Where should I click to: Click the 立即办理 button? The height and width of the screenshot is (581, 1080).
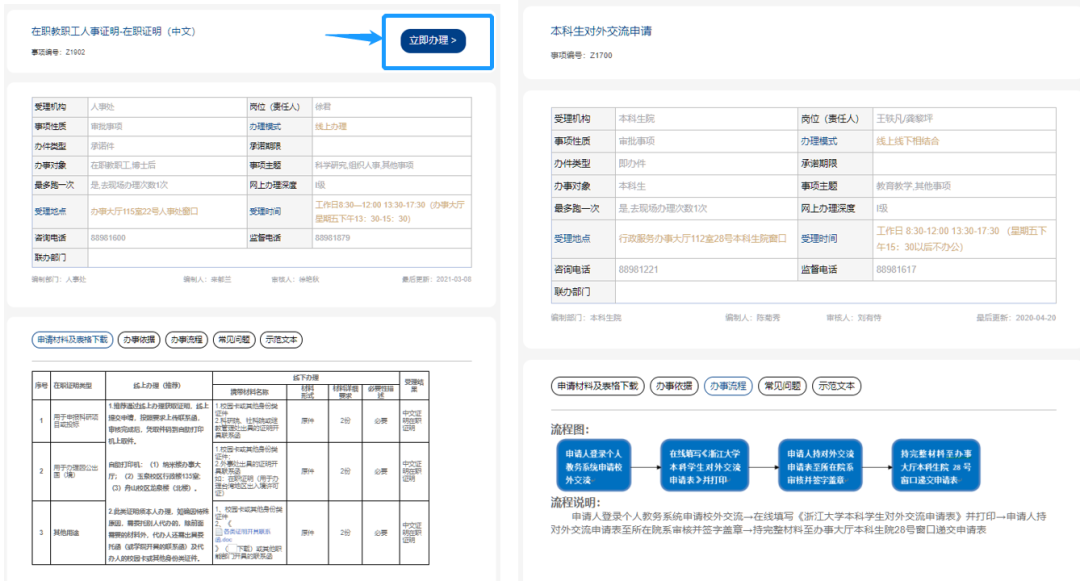pyautogui.click(x=433, y=41)
